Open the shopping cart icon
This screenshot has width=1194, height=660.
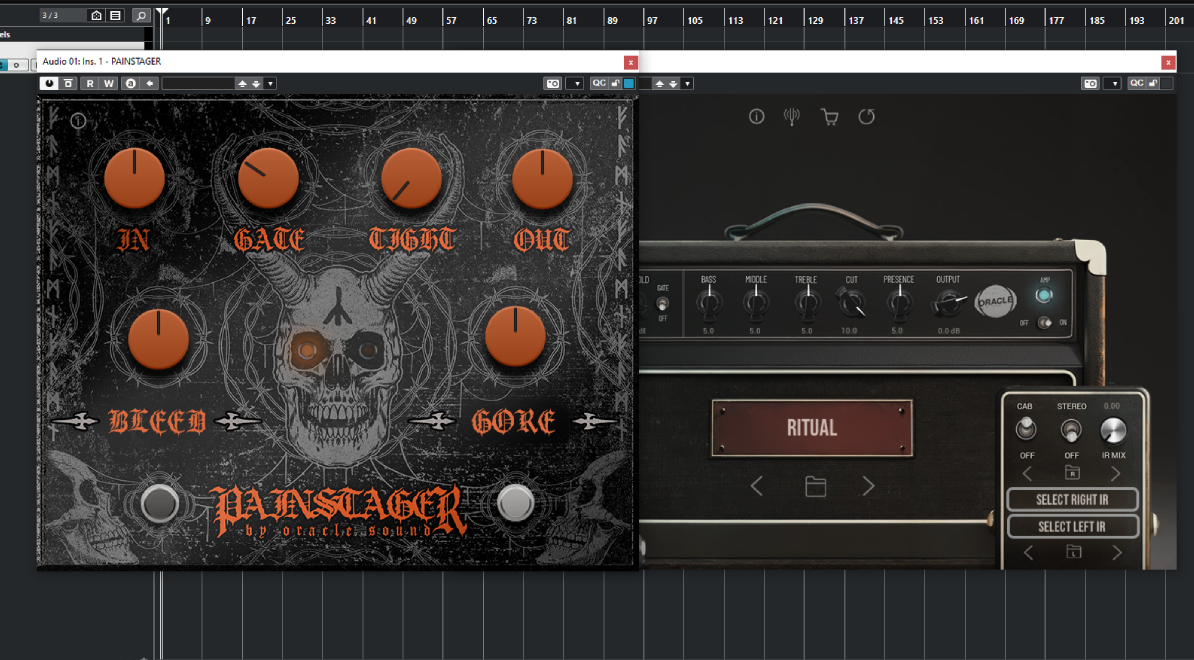point(829,117)
